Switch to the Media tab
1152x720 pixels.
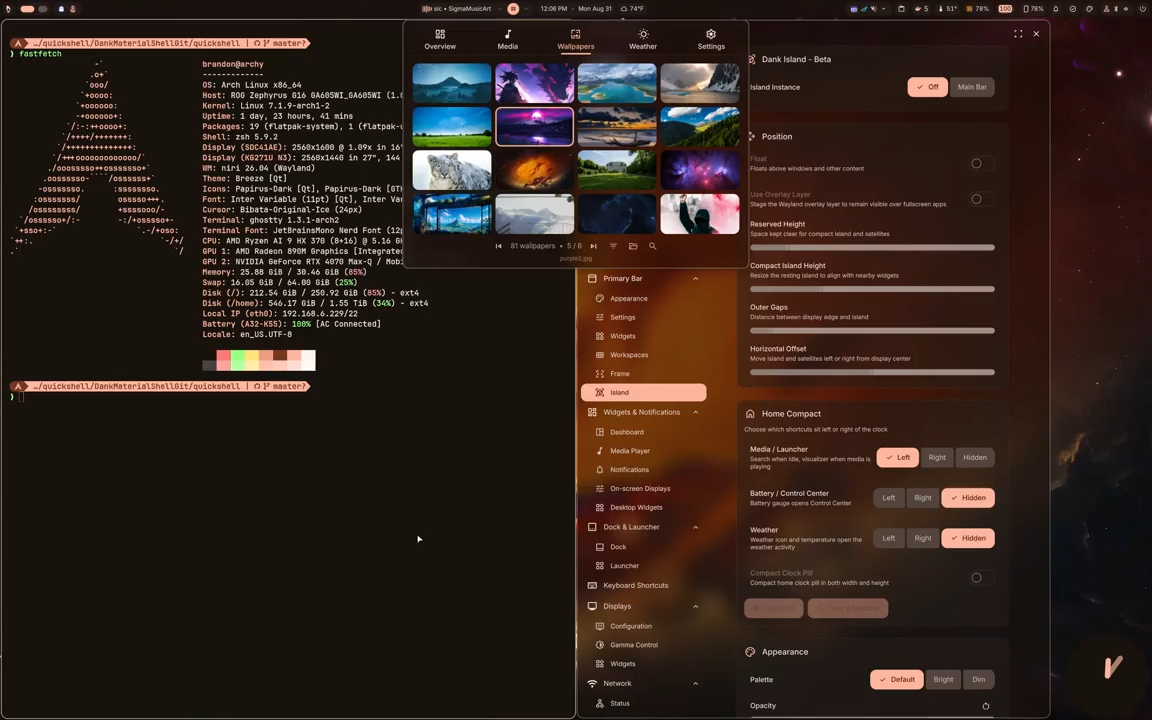point(507,39)
